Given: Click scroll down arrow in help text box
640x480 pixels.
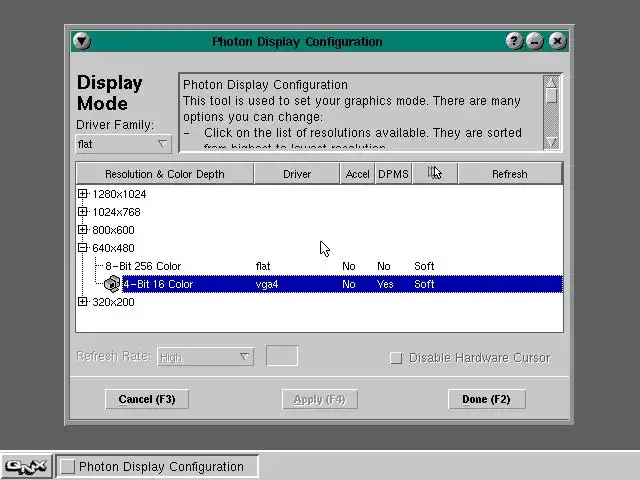Looking at the screenshot, I should coord(551,142).
